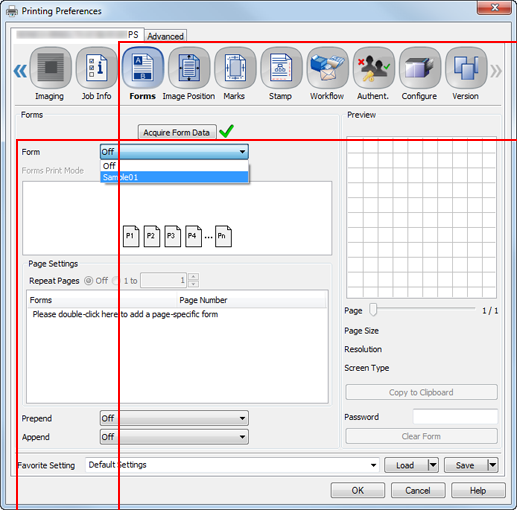Open the Job Info icon

pyautogui.click(x=97, y=68)
